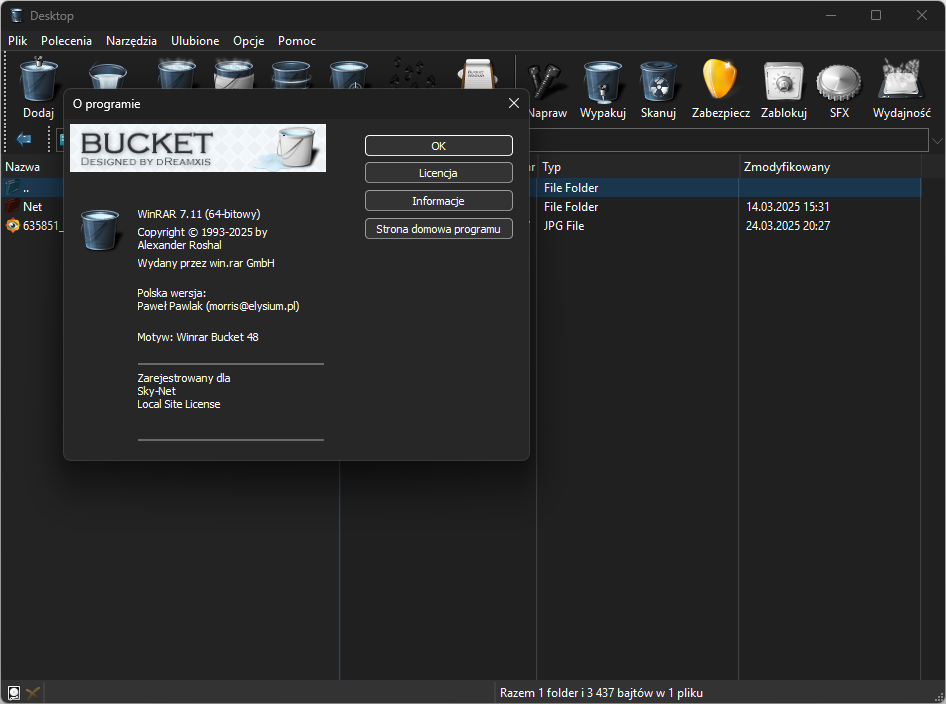Open the Ulubione menu
The image size is (946, 704).
[x=195, y=41]
